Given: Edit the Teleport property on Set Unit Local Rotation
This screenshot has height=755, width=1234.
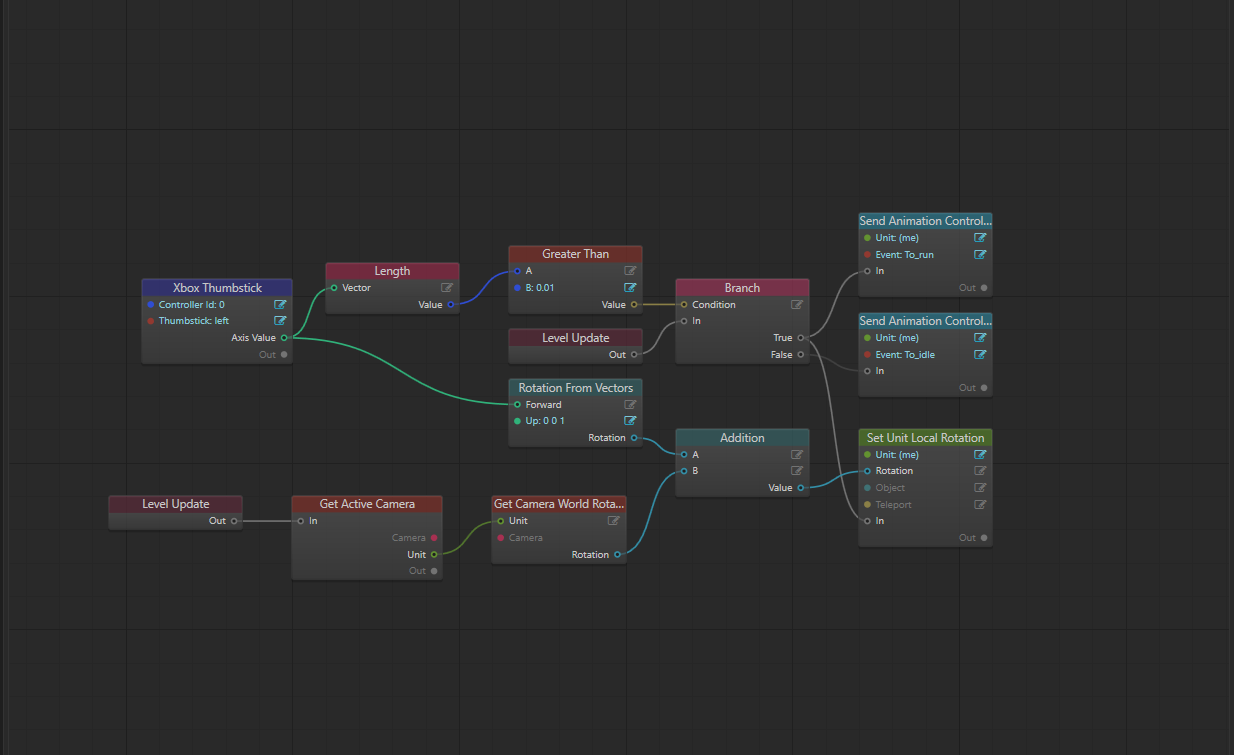Looking at the screenshot, I should click(x=980, y=504).
